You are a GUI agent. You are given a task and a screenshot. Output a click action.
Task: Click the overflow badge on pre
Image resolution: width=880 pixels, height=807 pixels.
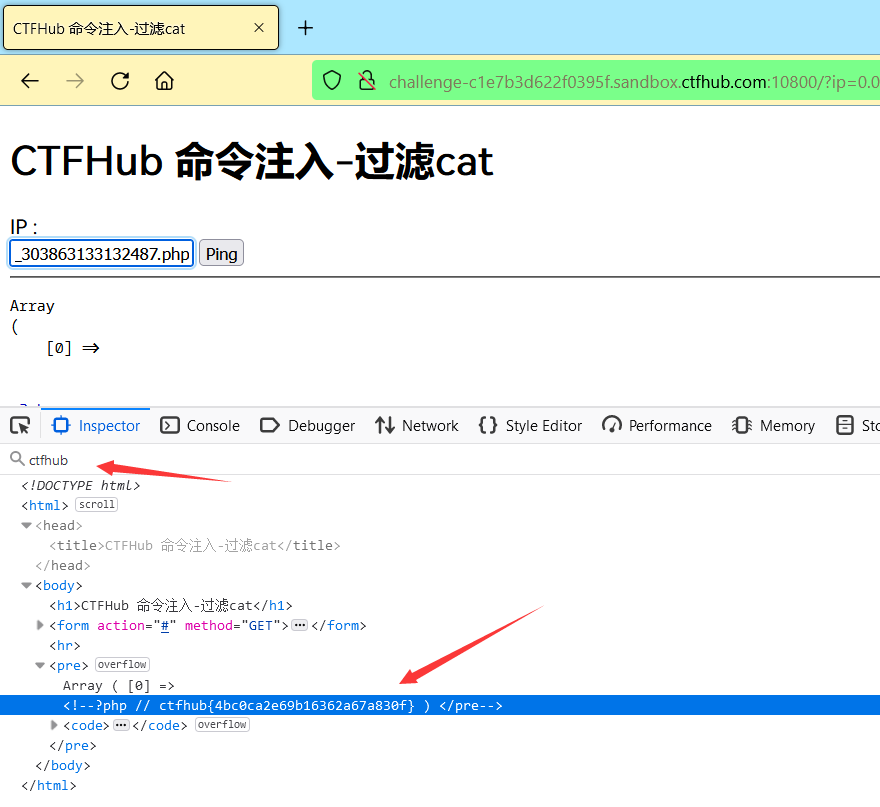pyautogui.click(x=122, y=664)
